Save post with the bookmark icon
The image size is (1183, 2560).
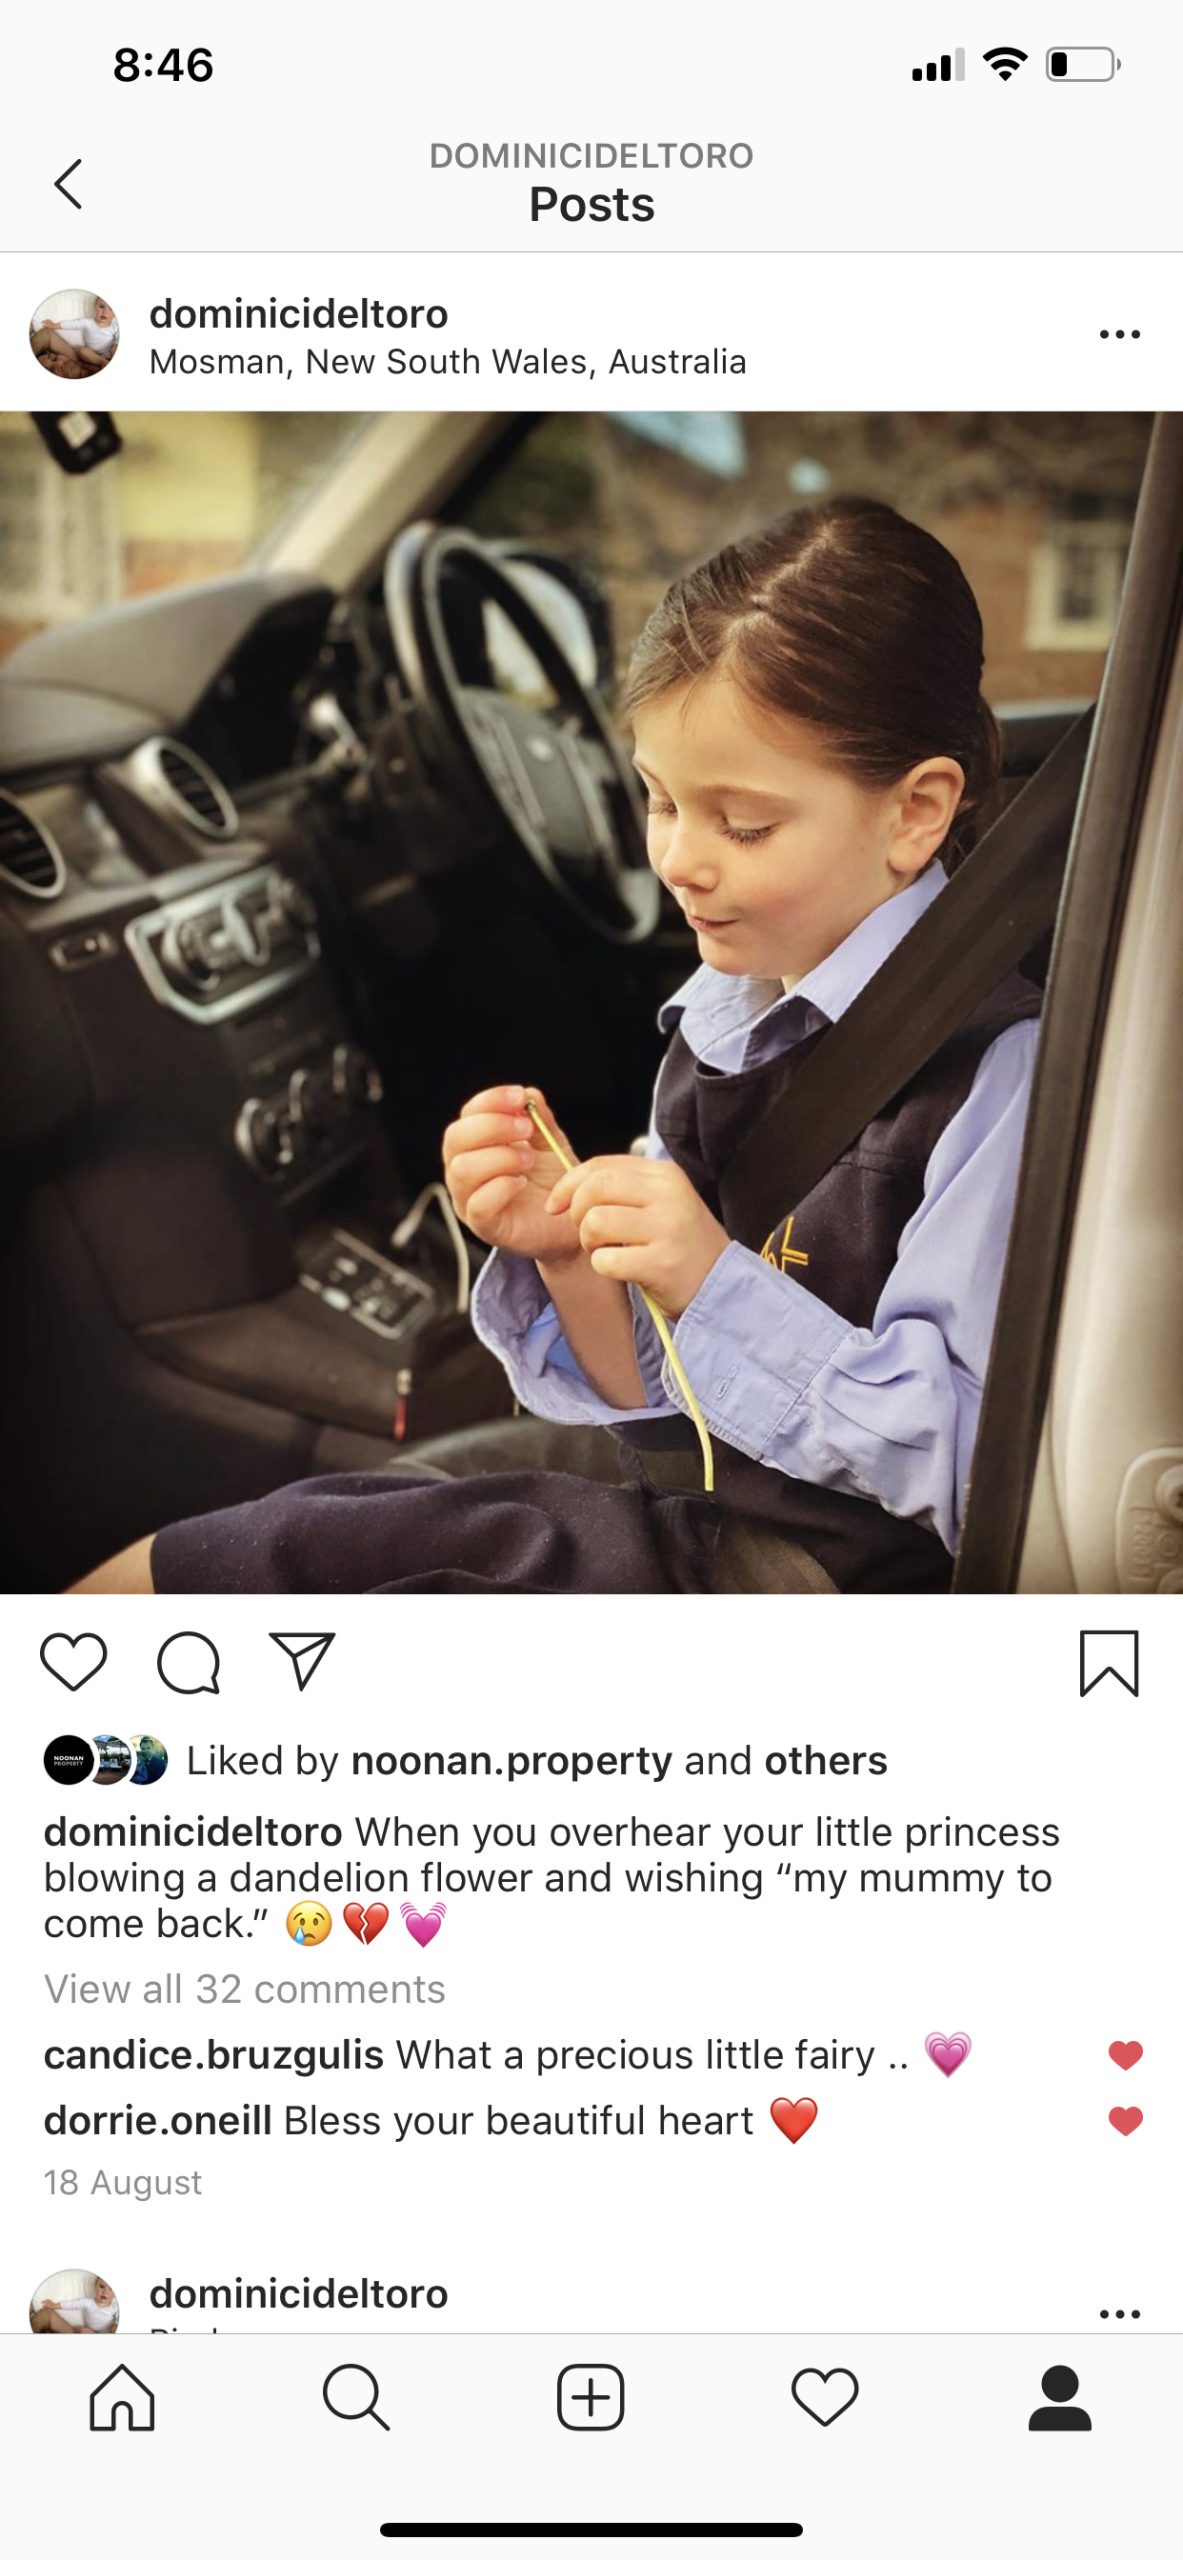(1109, 1663)
